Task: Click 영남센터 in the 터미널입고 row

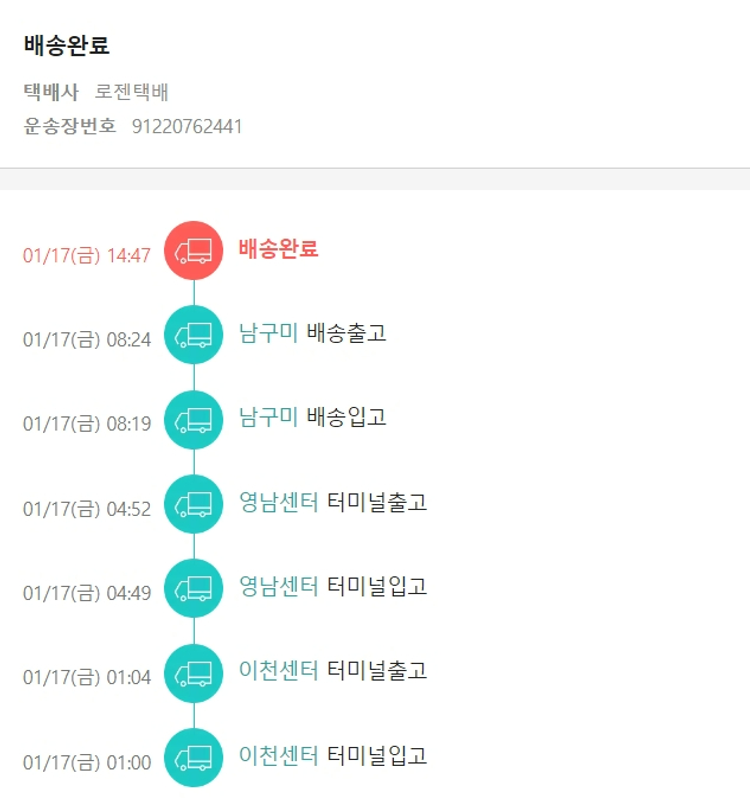Action: 279,587
